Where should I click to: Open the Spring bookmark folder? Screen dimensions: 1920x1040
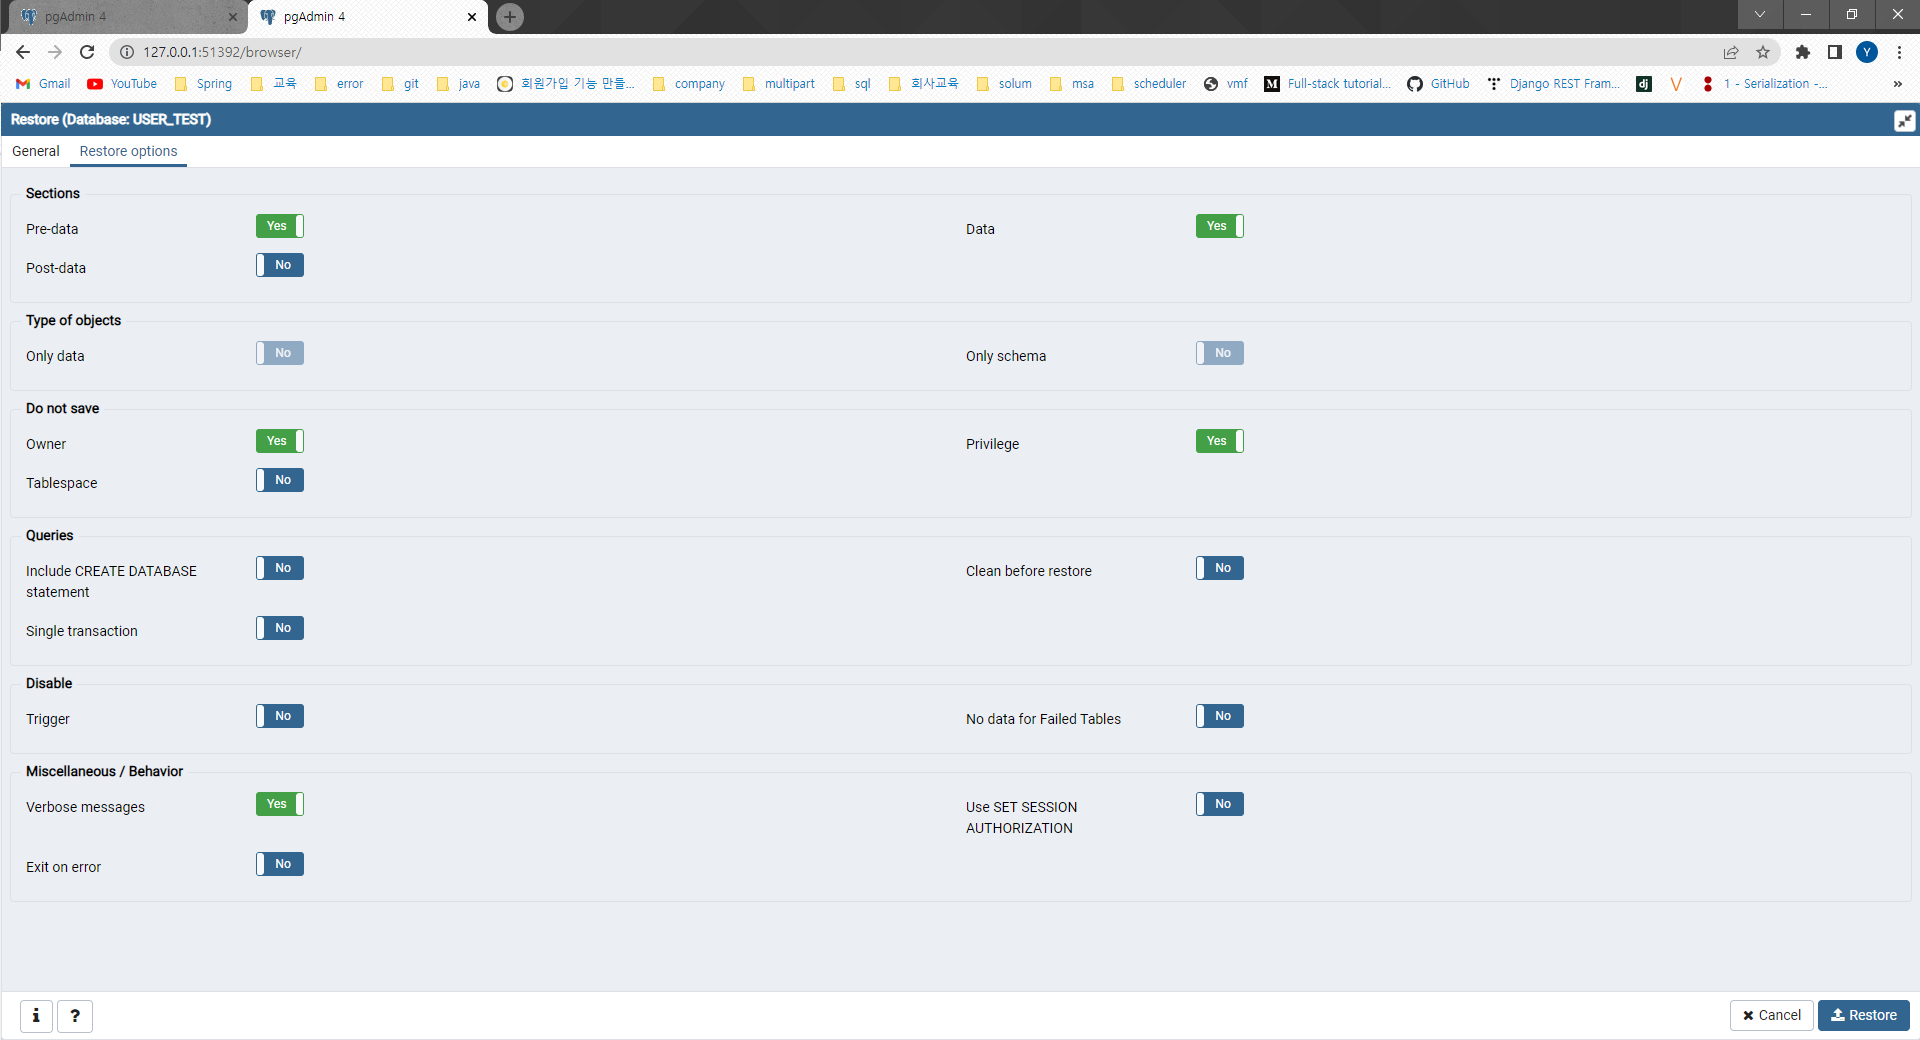203,84
